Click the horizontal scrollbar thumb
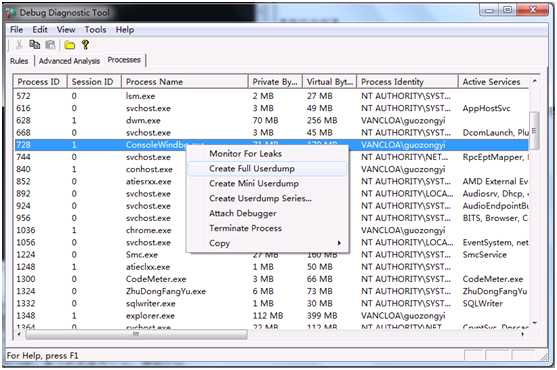 coord(136,334)
